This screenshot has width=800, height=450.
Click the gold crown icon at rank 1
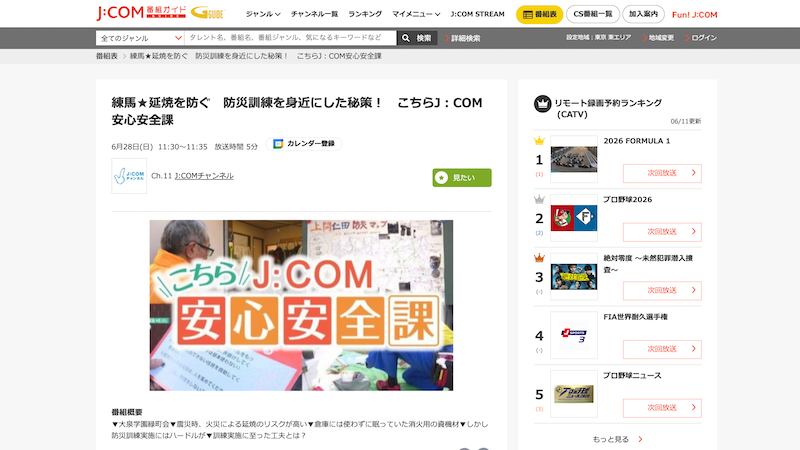pos(539,141)
